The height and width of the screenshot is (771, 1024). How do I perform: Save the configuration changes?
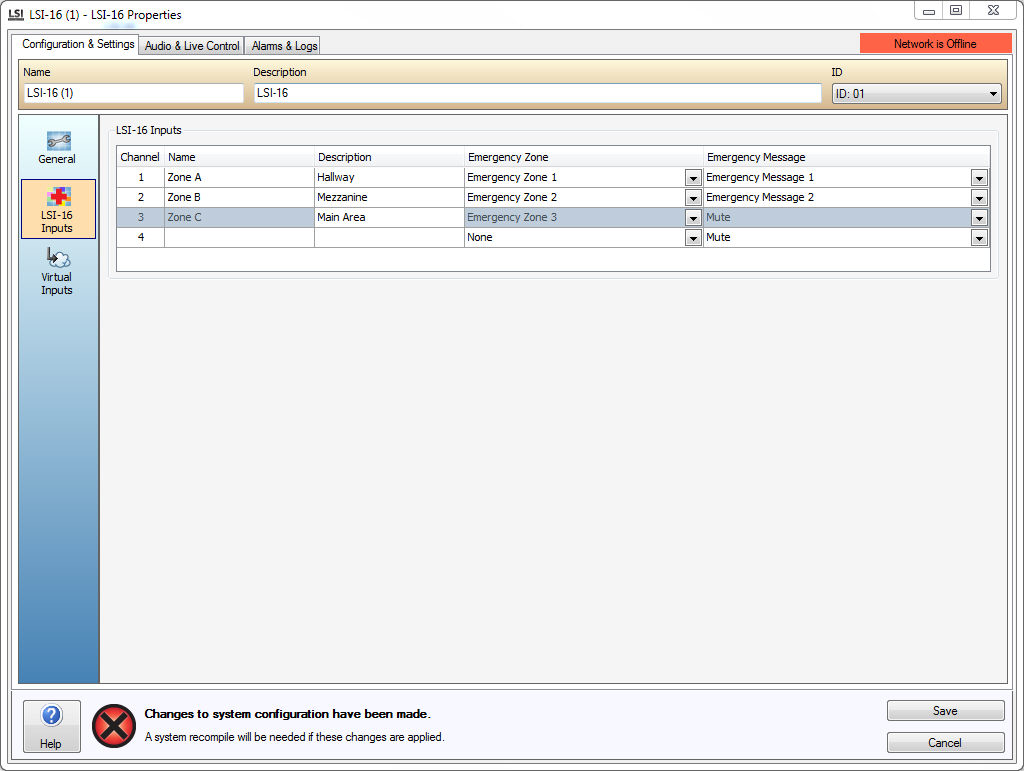[x=945, y=710]
